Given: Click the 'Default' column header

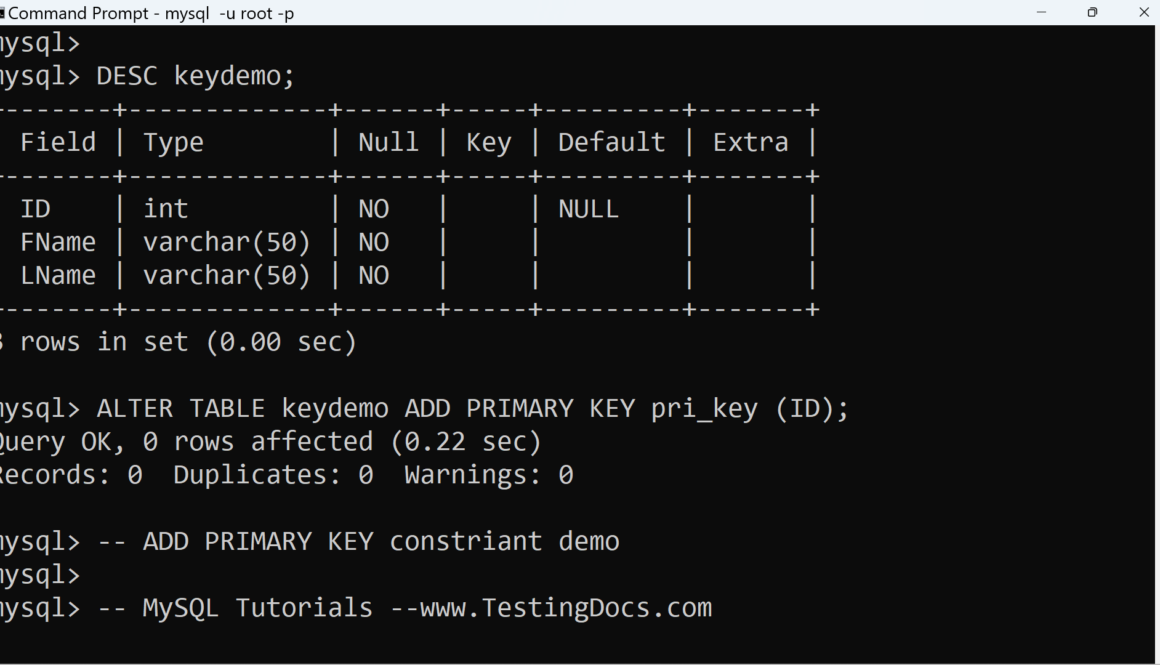Looking at the screenshot, I should click(x=611, y=142).
